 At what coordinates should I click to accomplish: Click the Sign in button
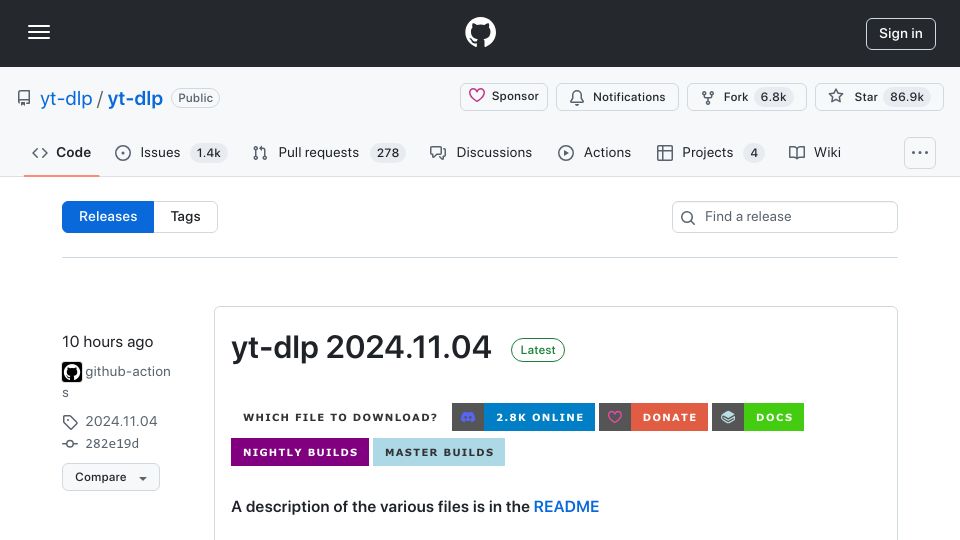click(901, 34)
